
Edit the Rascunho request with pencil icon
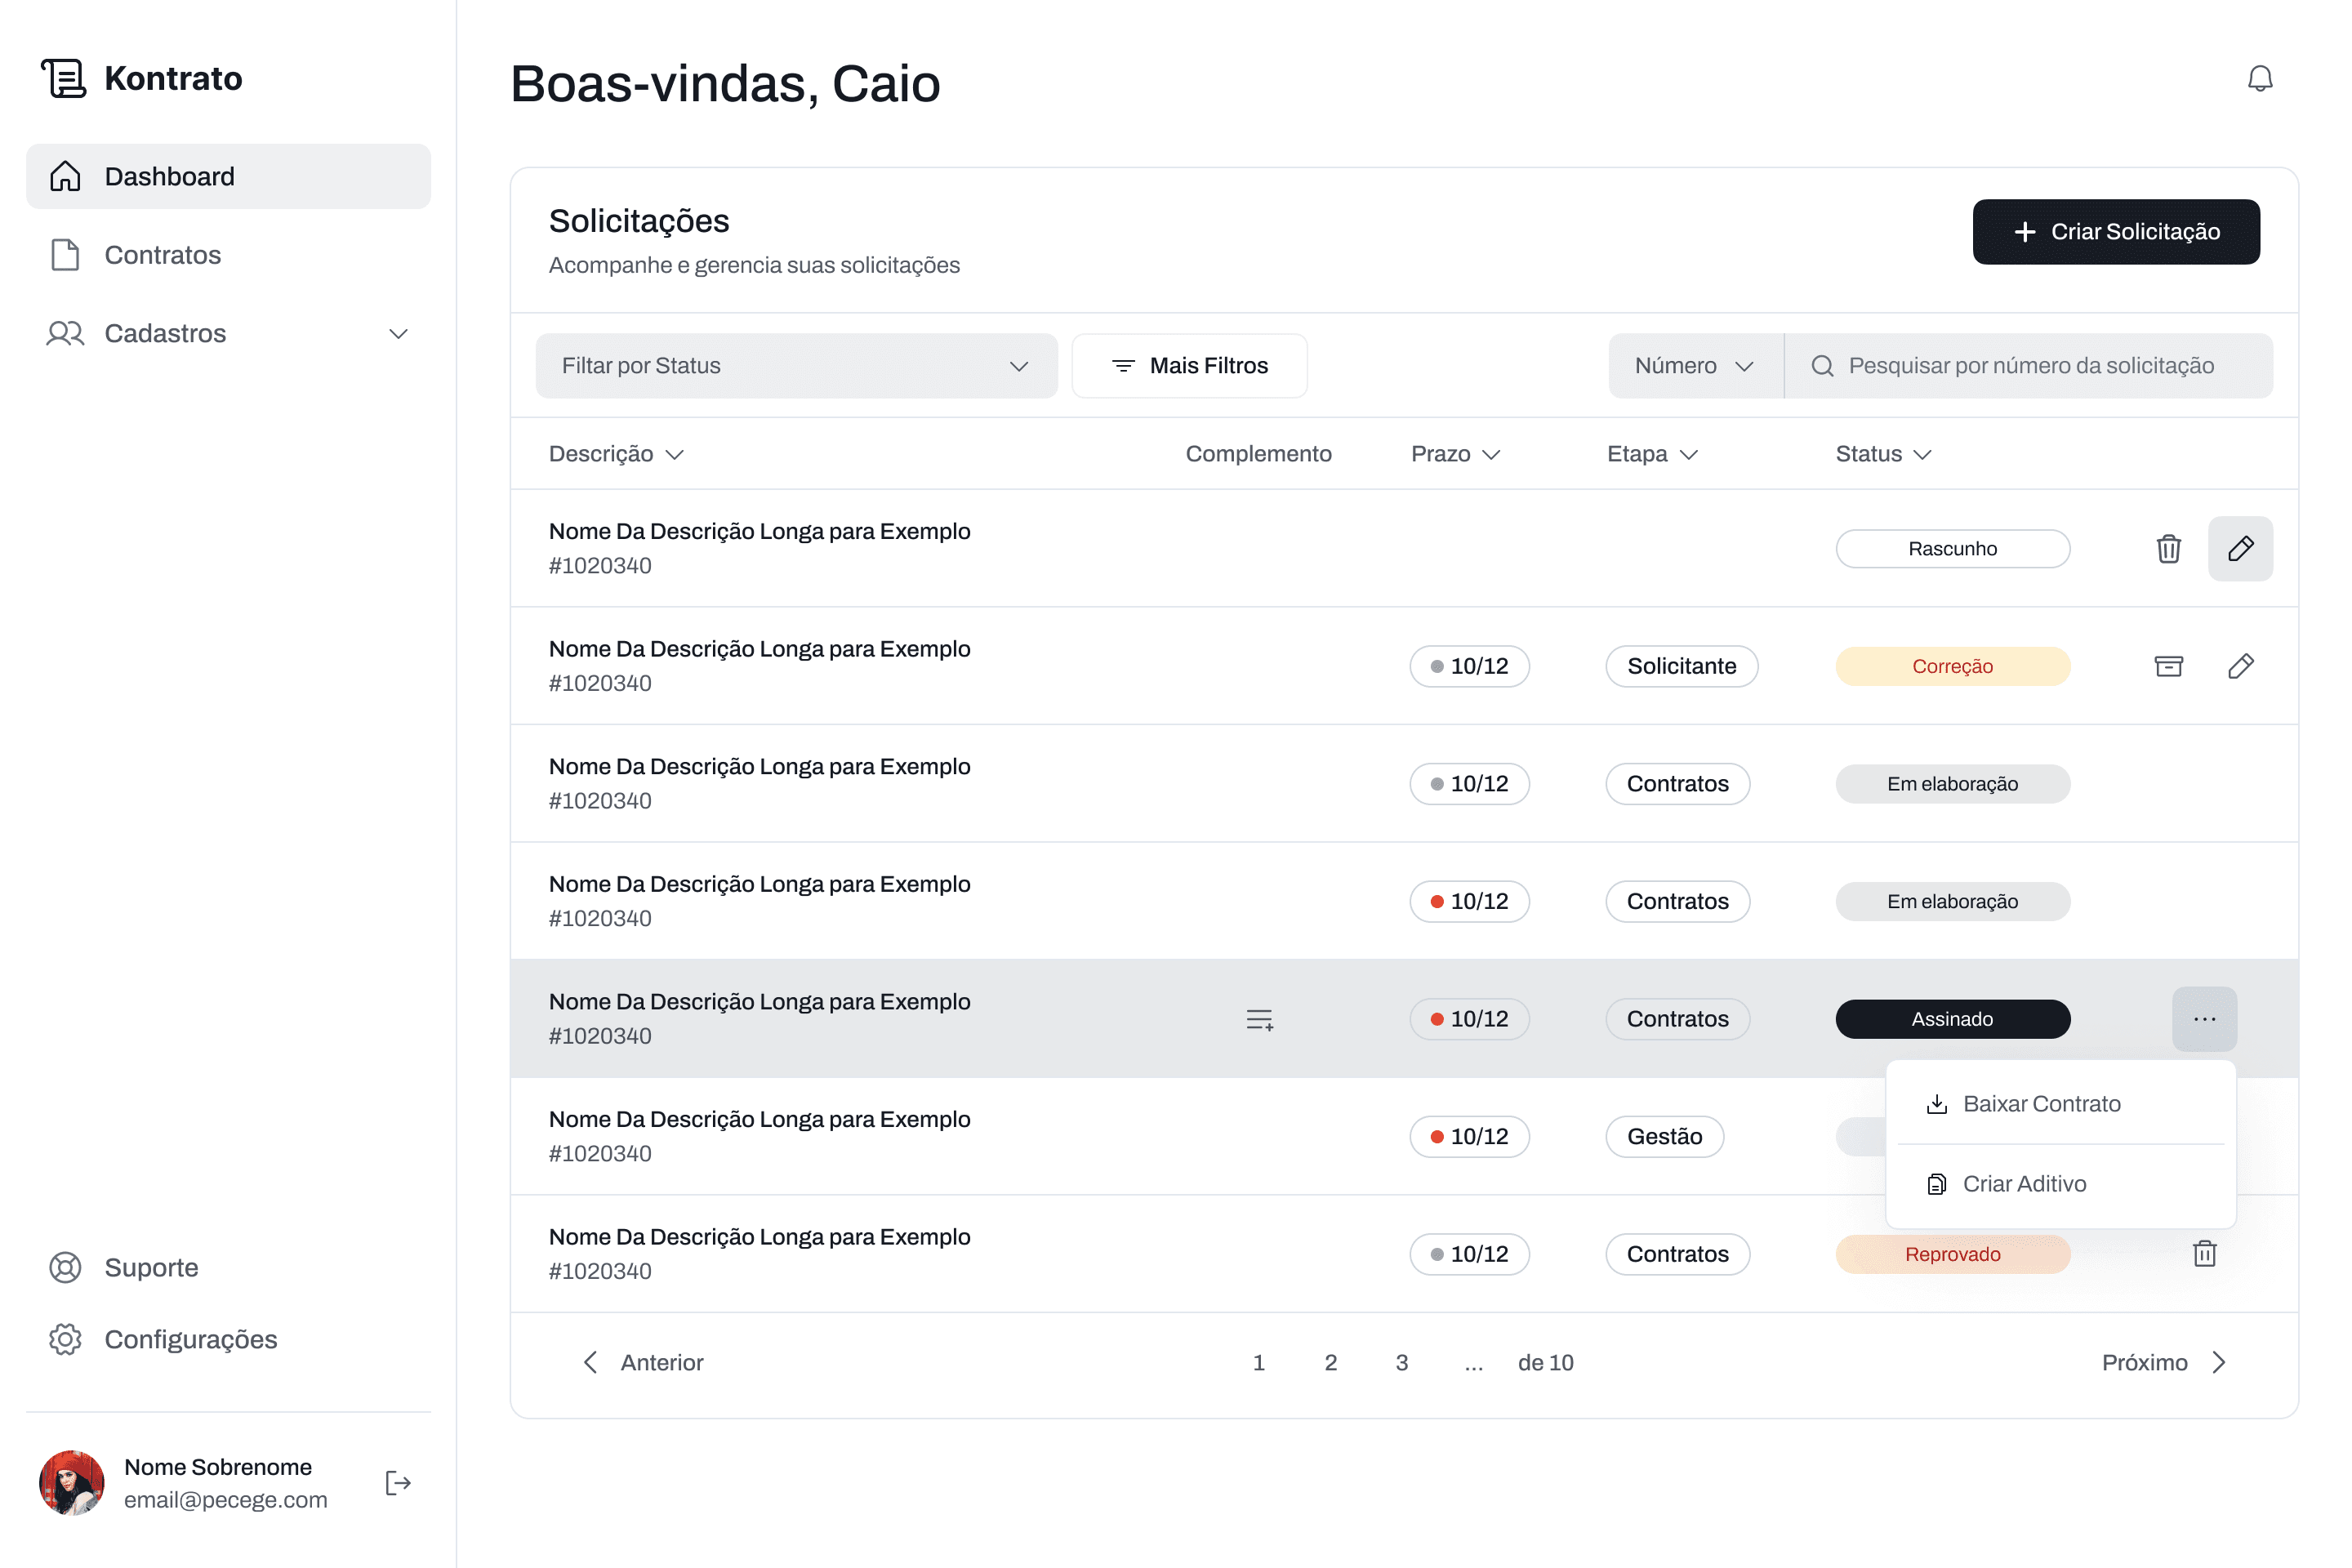2240,549
